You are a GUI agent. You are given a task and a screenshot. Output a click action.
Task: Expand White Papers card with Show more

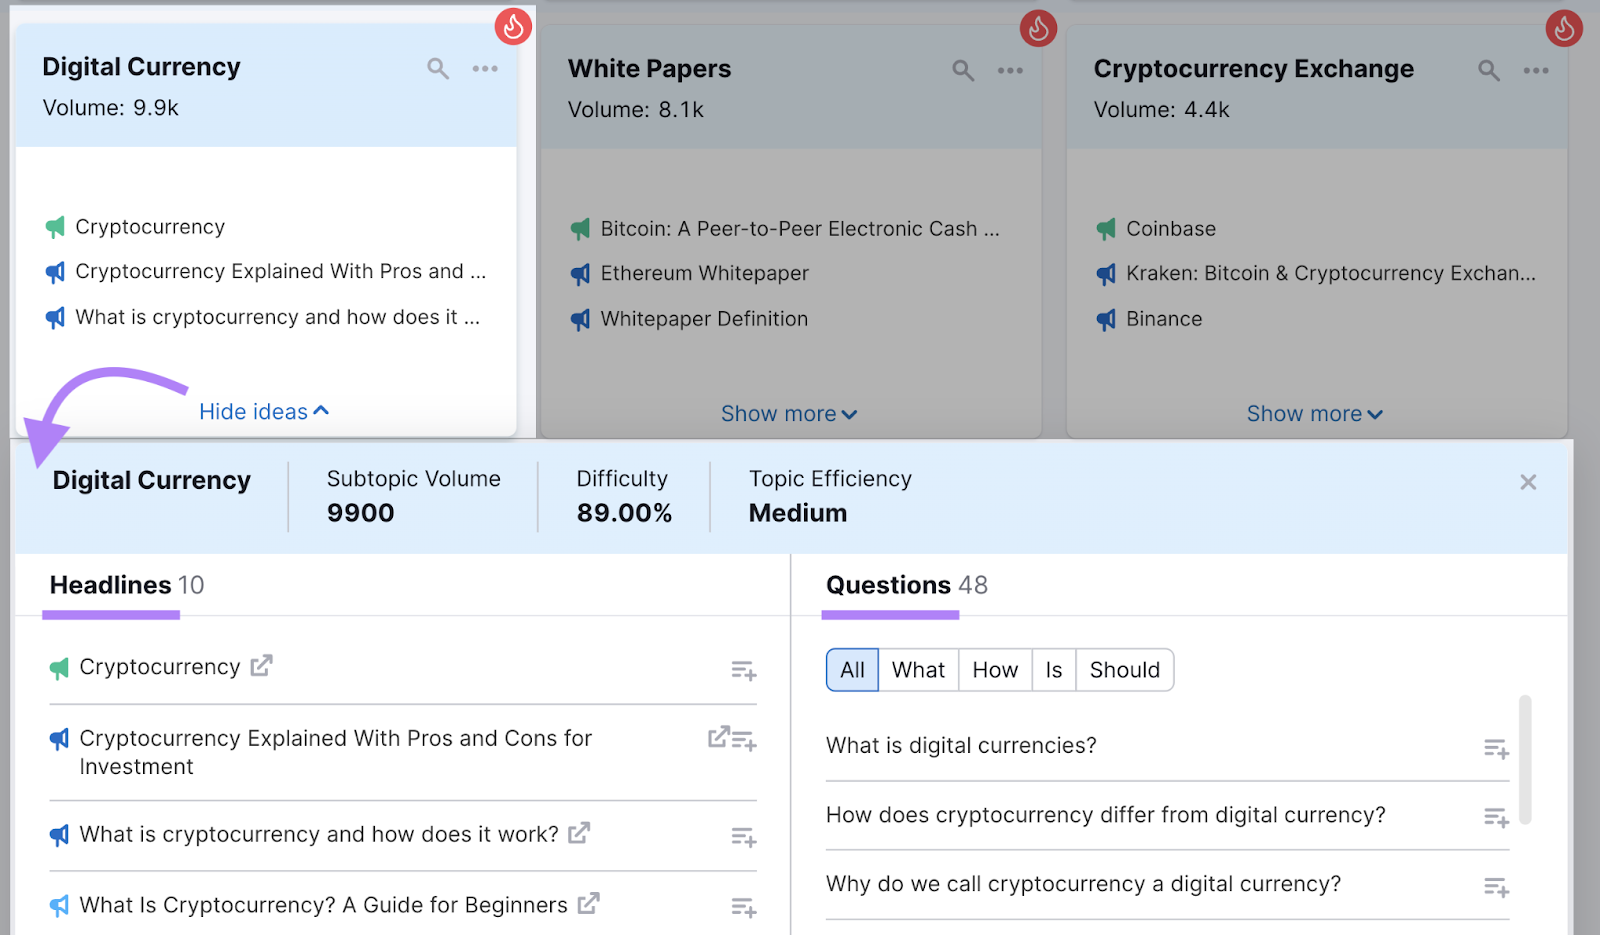[789, 414]
